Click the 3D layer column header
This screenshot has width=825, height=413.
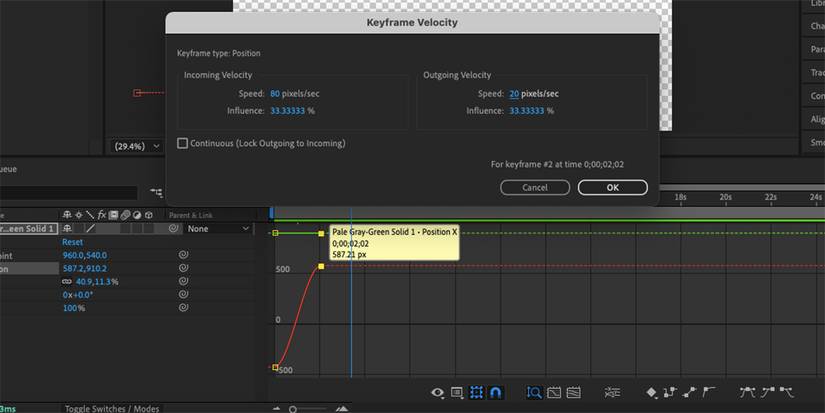click(x=148, y=215)
